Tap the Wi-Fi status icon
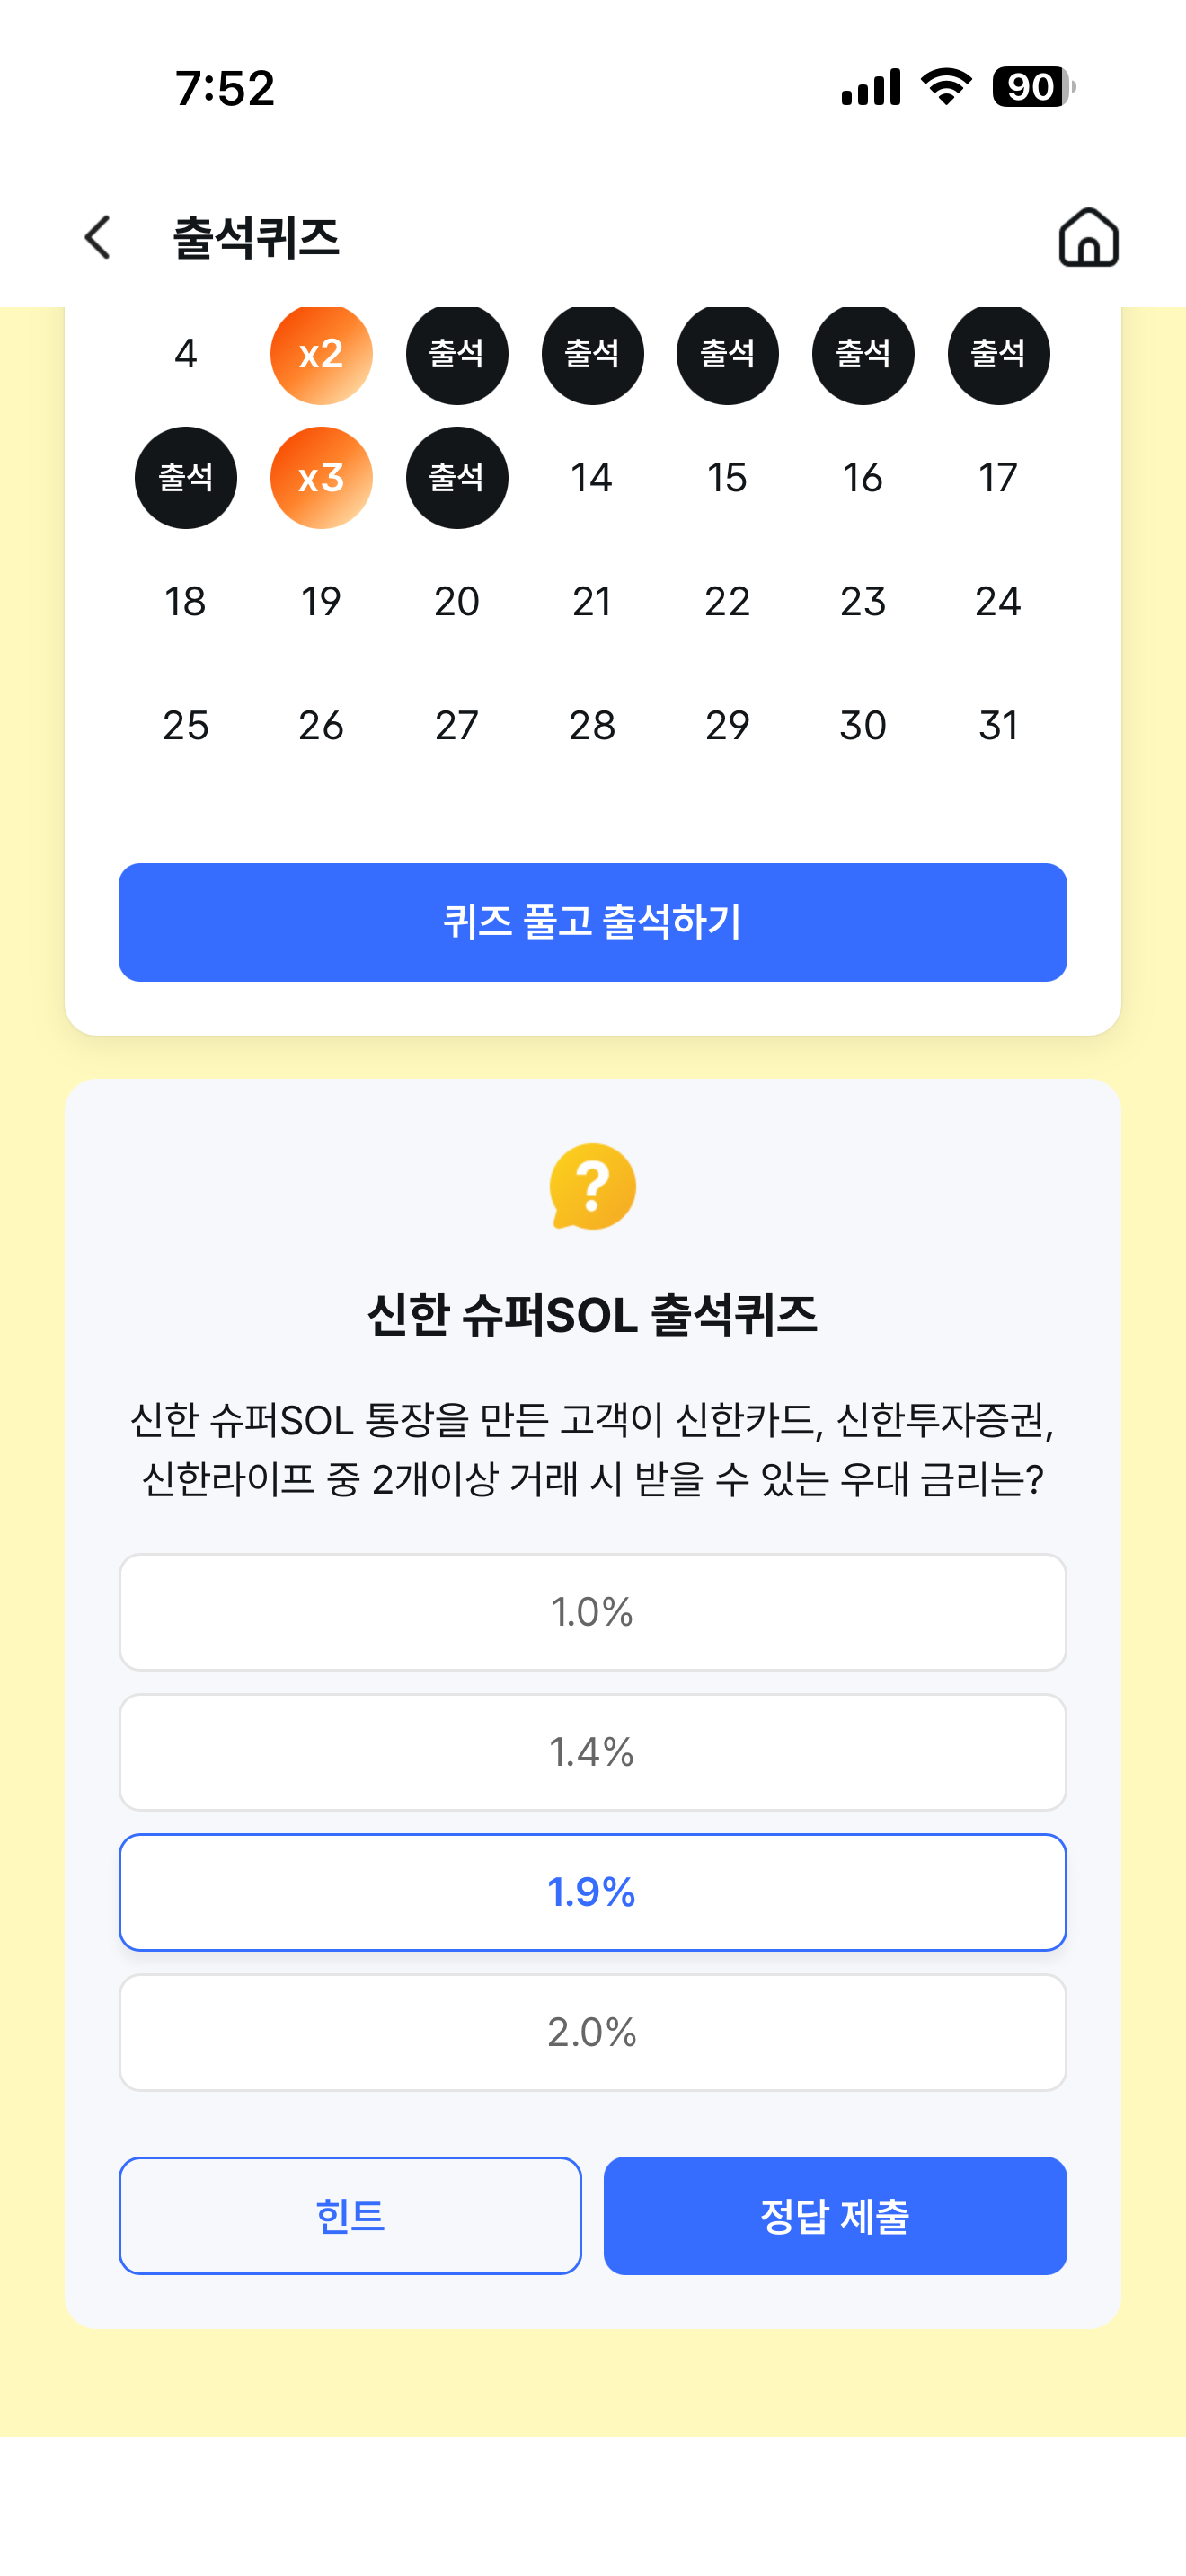 point(946,87)
